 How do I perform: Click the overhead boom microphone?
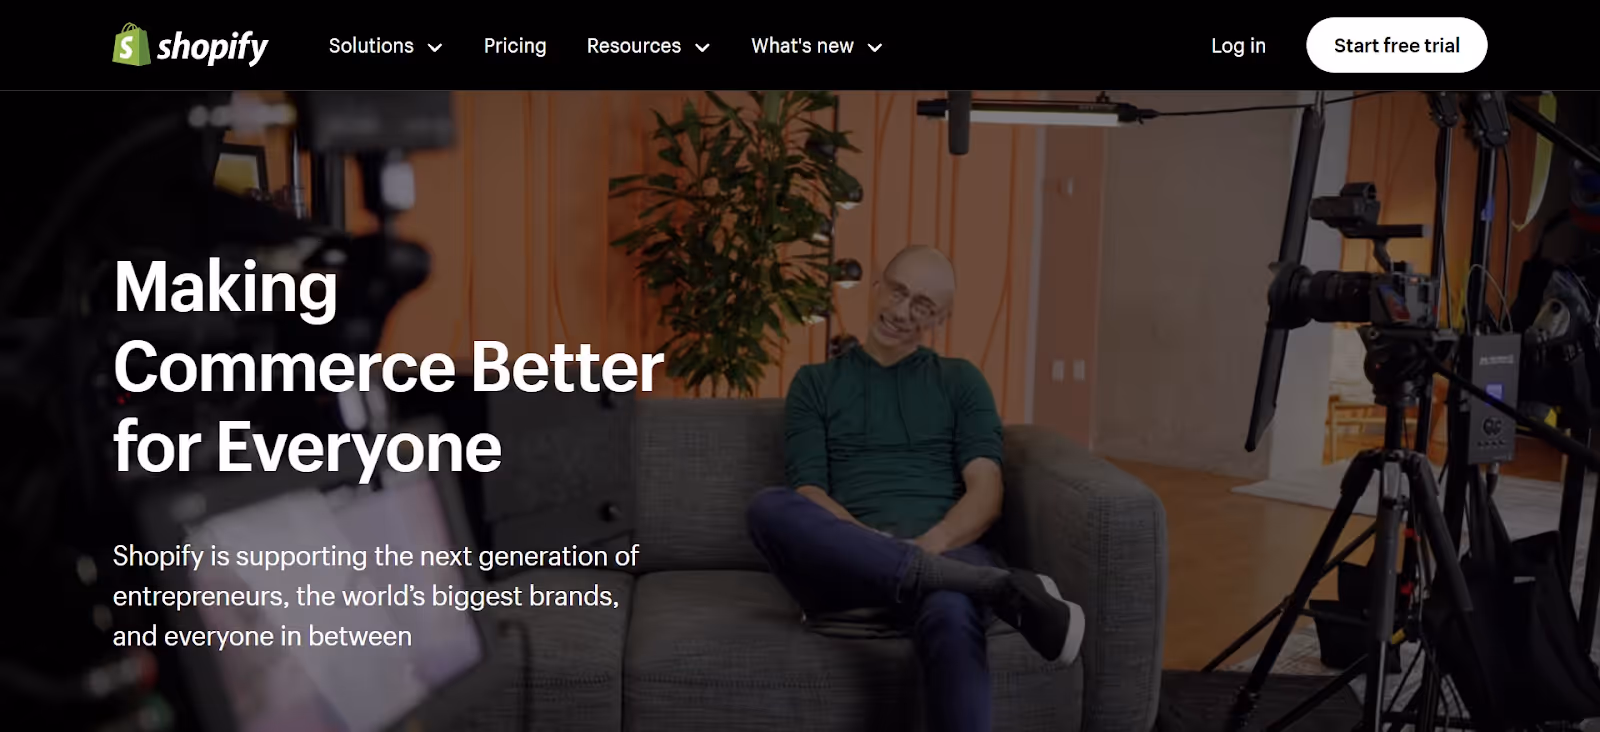[x=958, y=123]
